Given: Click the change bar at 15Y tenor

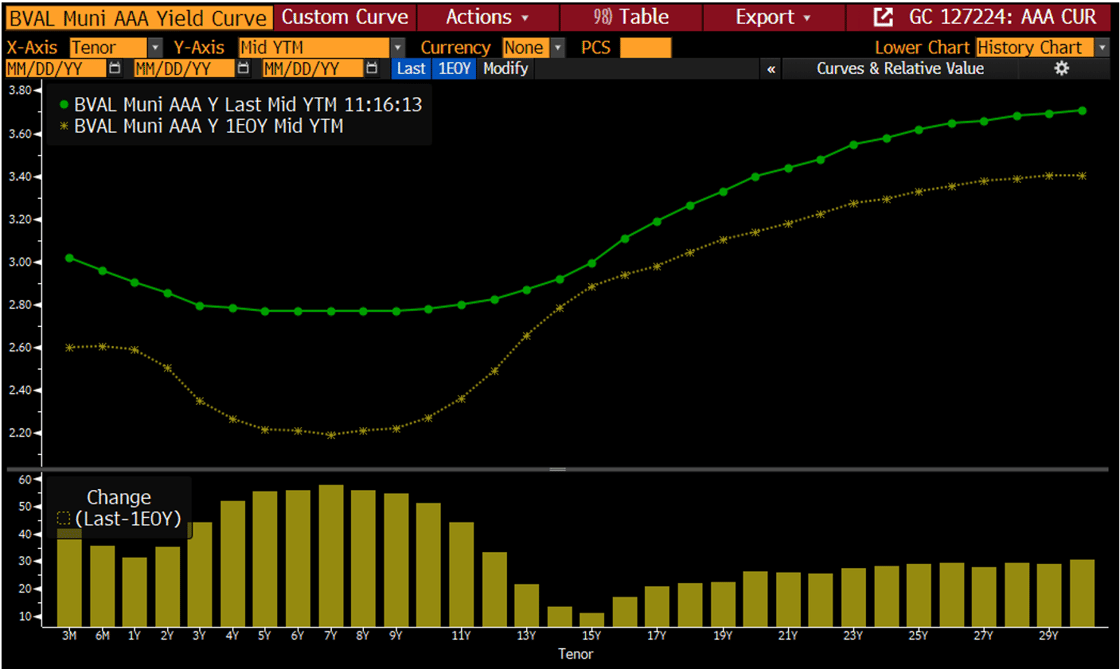Looking at the screenshot, I should click(591, 620).
